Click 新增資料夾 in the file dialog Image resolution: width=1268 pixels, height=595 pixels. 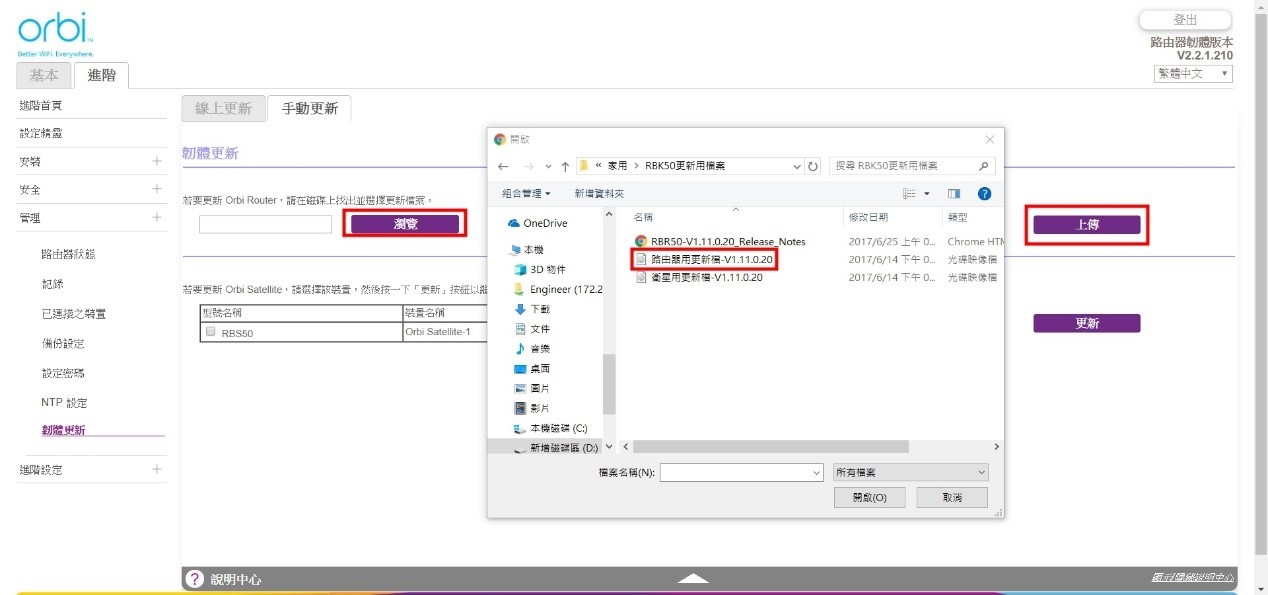coord(599,193)
